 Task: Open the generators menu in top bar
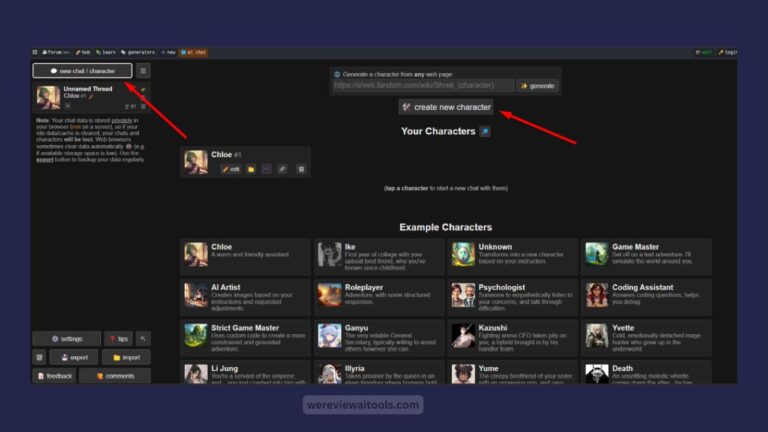(x=138, y=52)
